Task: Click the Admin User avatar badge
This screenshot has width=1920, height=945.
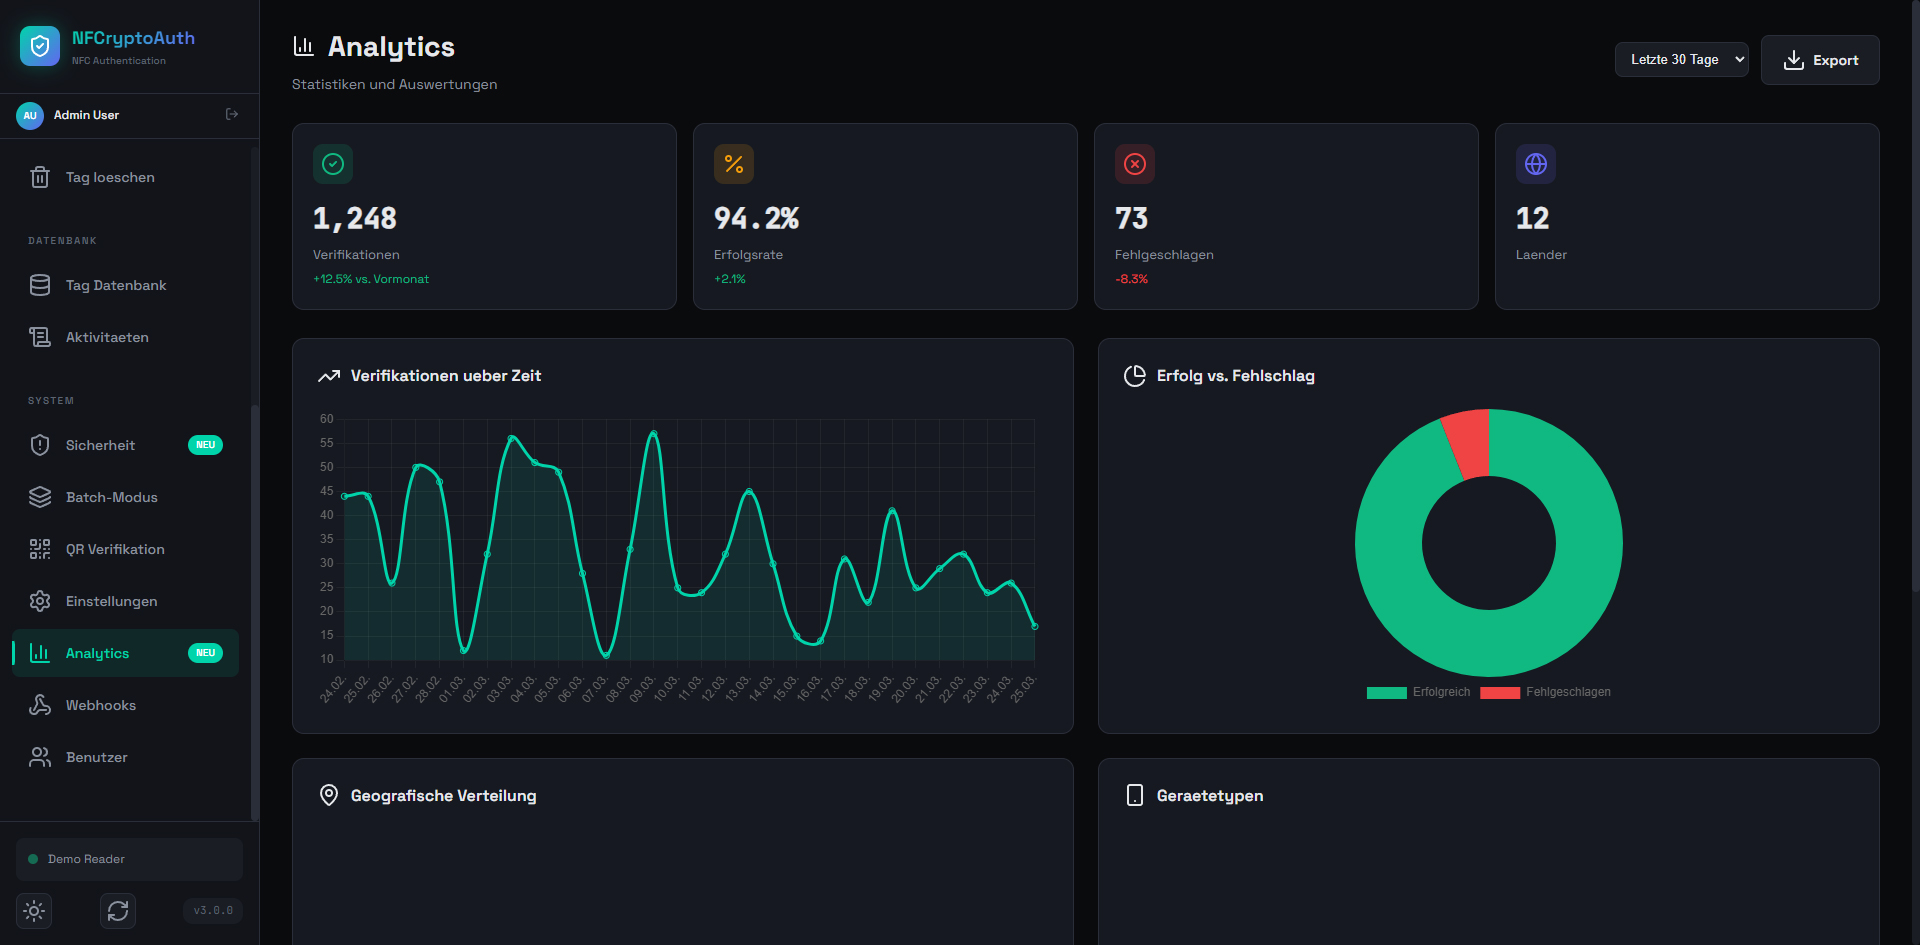Action: click(30, 116)
